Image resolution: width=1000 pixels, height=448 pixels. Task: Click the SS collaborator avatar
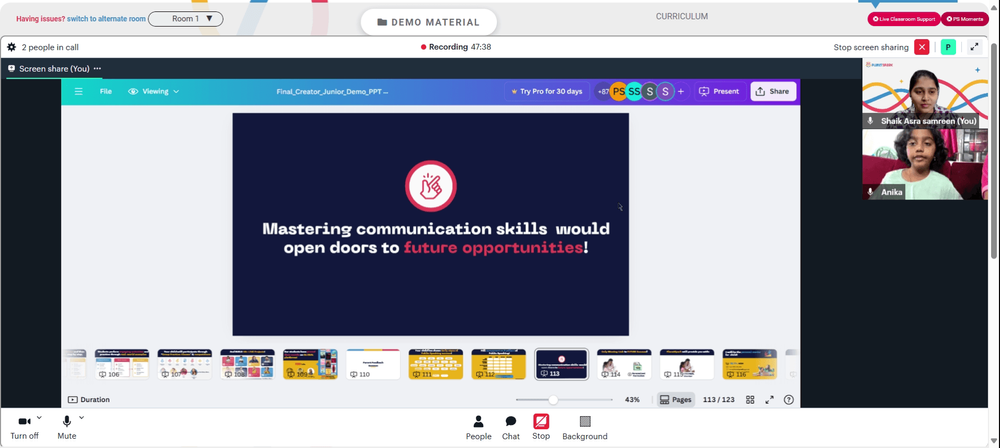[634, 91]
